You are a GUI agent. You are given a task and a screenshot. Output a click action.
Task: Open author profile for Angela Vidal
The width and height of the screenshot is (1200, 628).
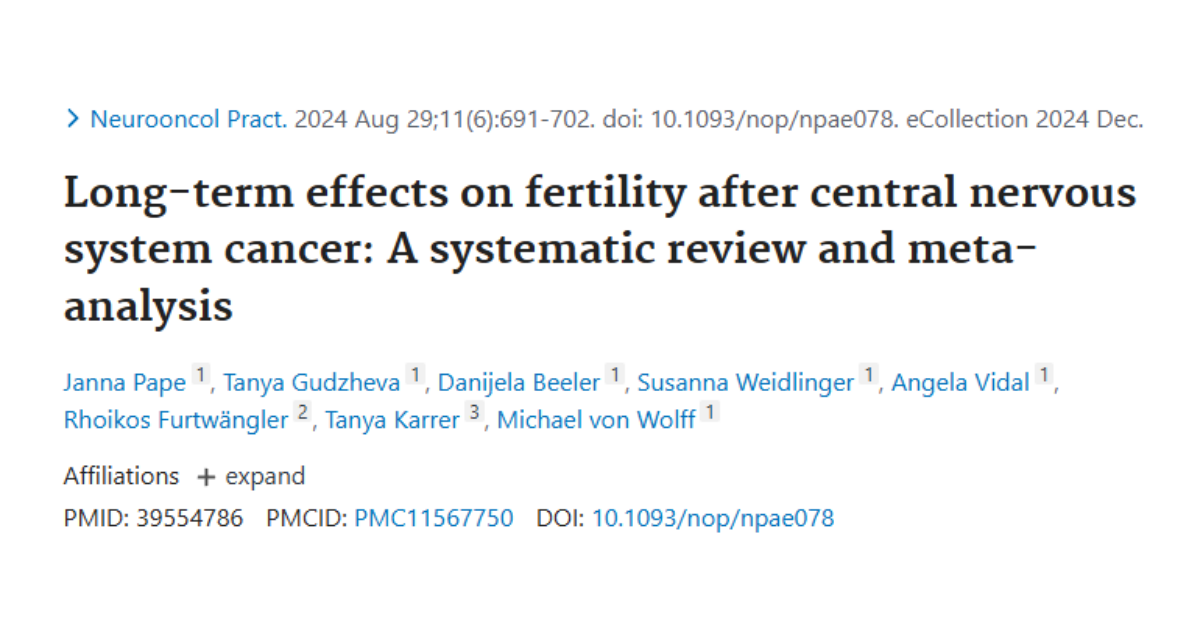(961, 382)
